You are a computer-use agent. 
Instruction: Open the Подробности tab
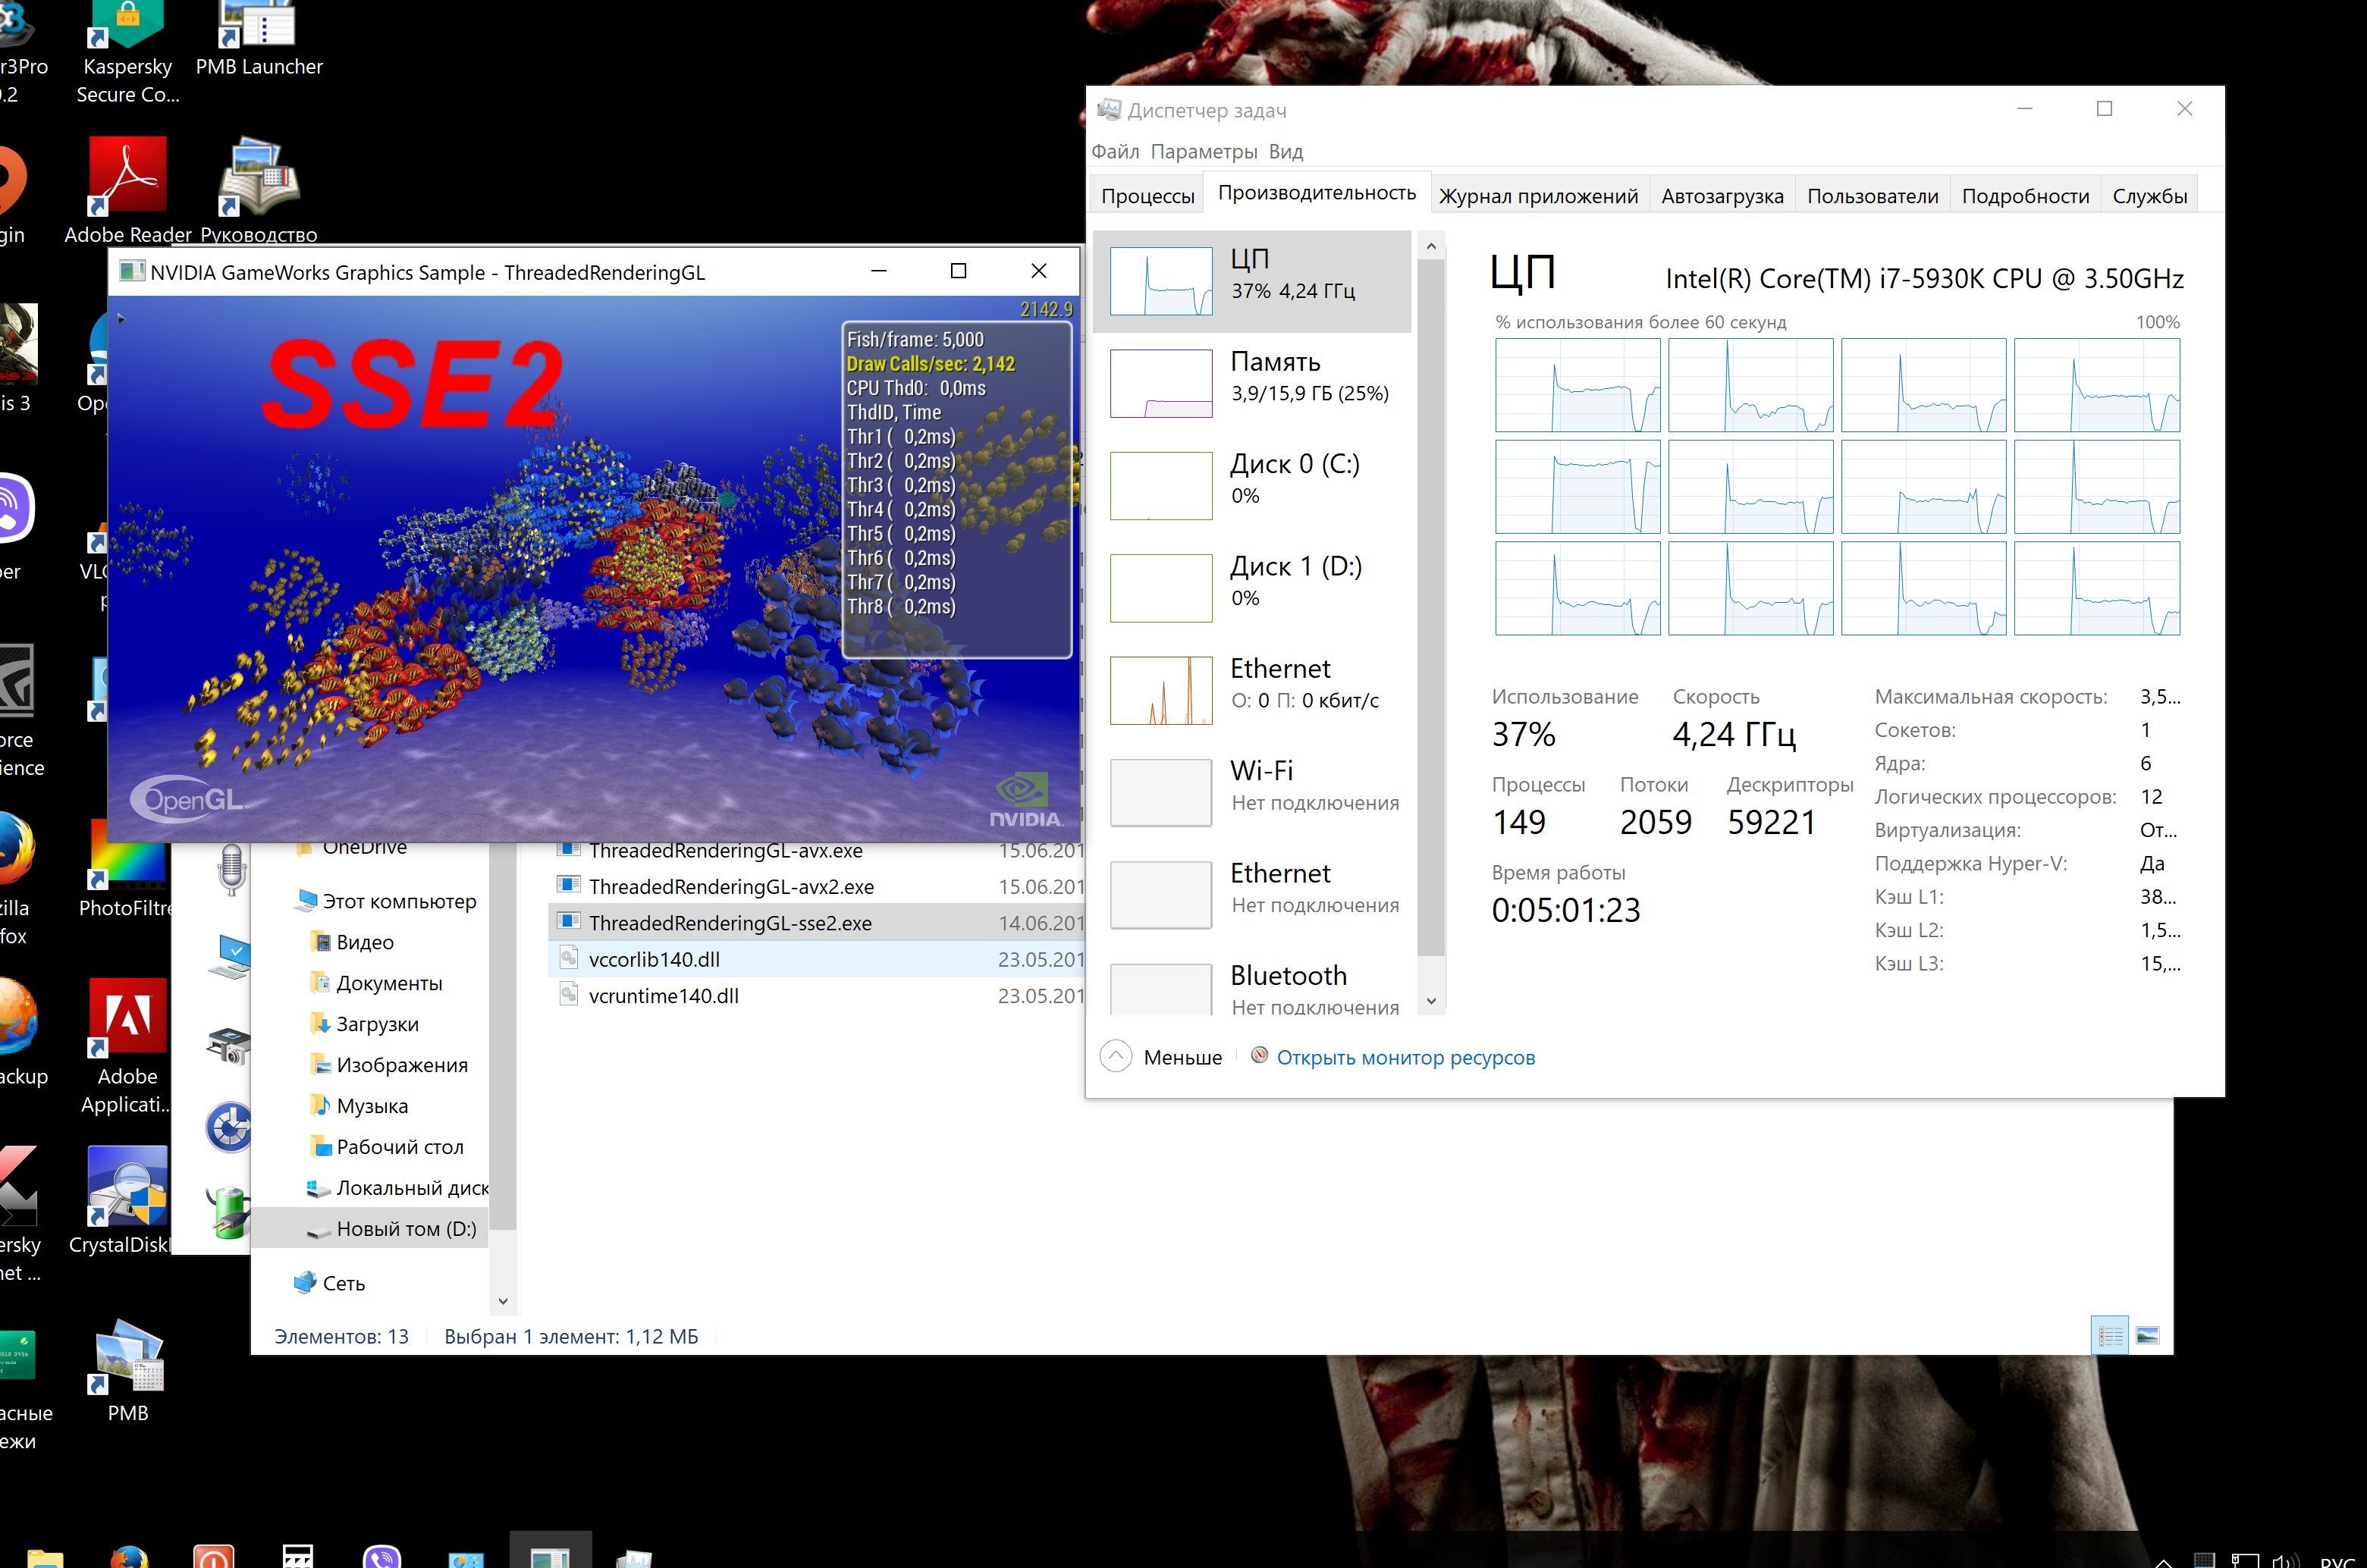point(2024,196)
